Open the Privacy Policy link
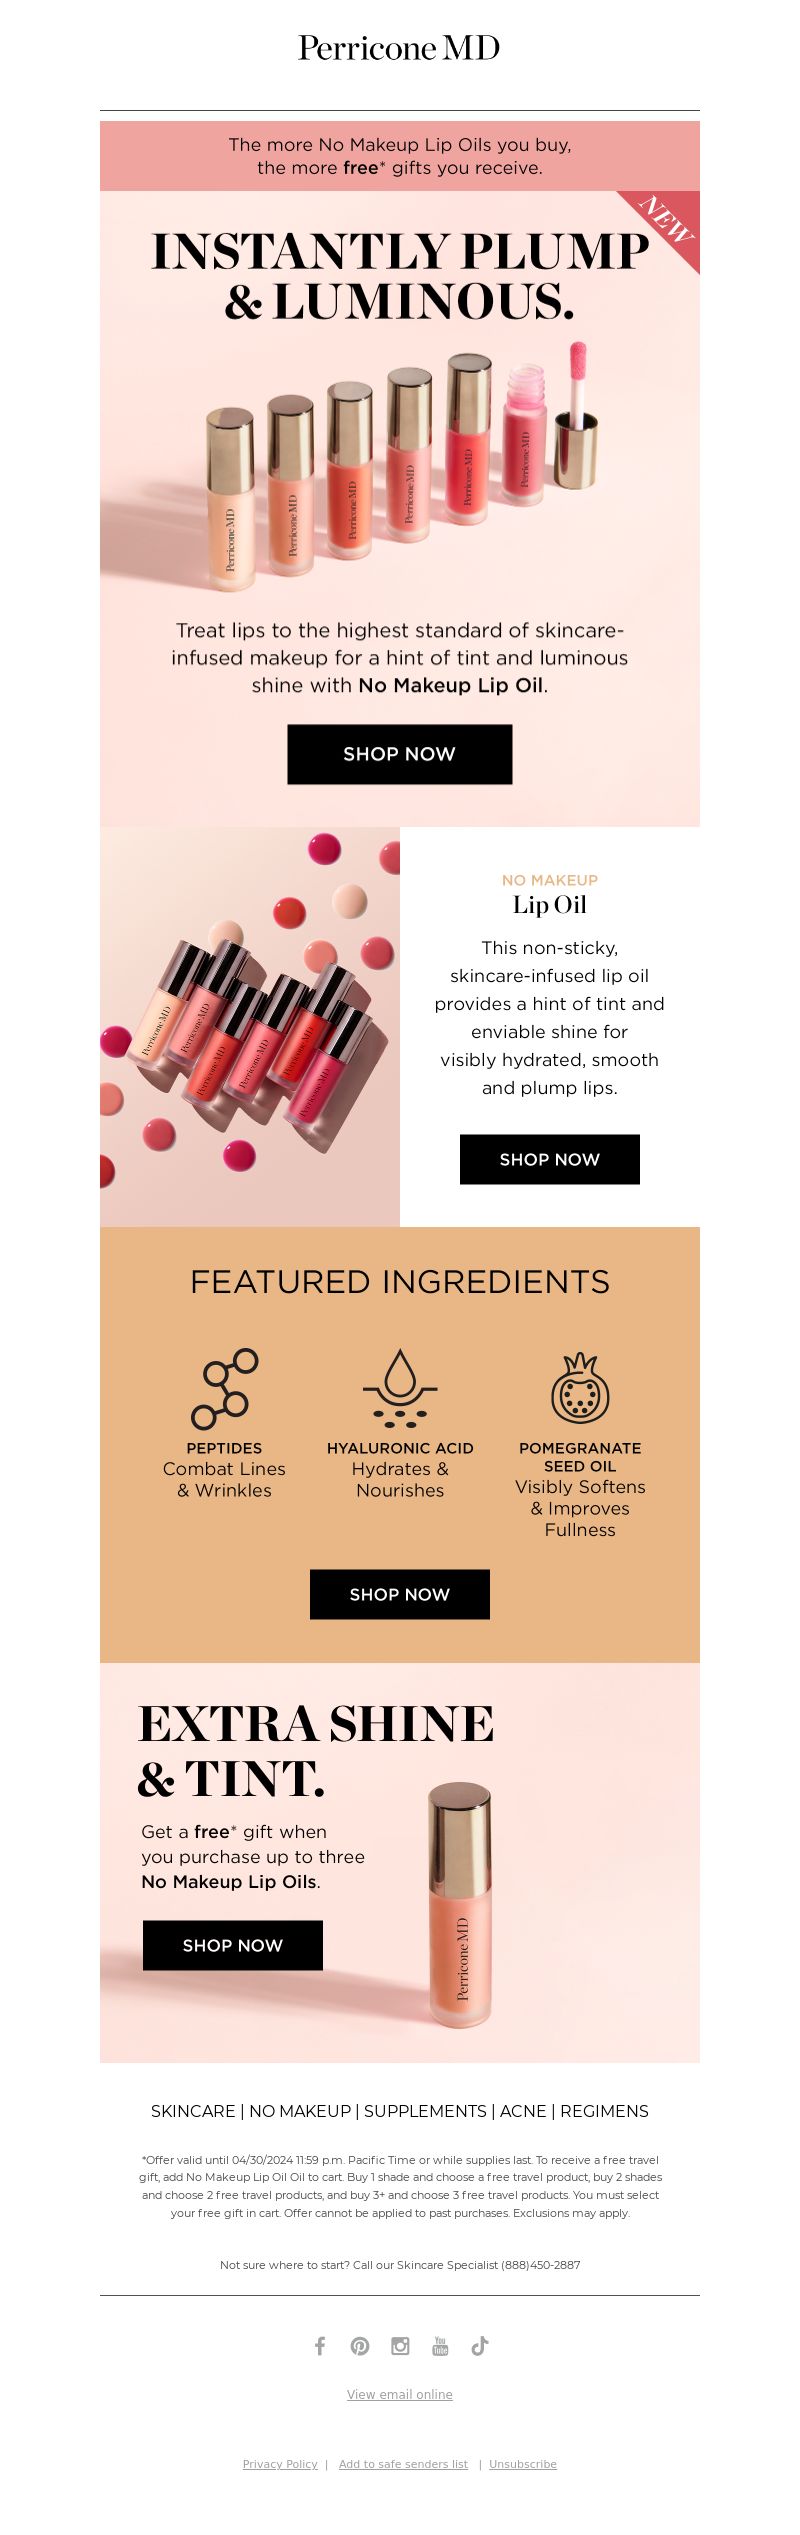 (280, 2464)
